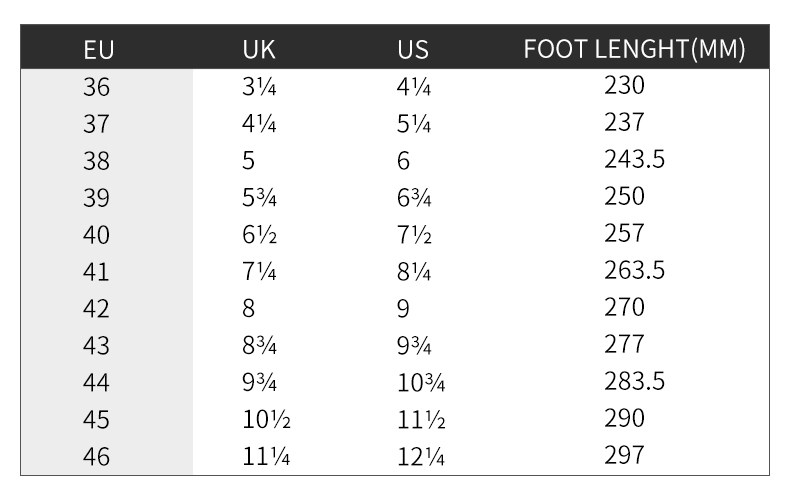Select US size 6 cell
The height and width of the screenshot is (500, 790).
pos(403,162)
